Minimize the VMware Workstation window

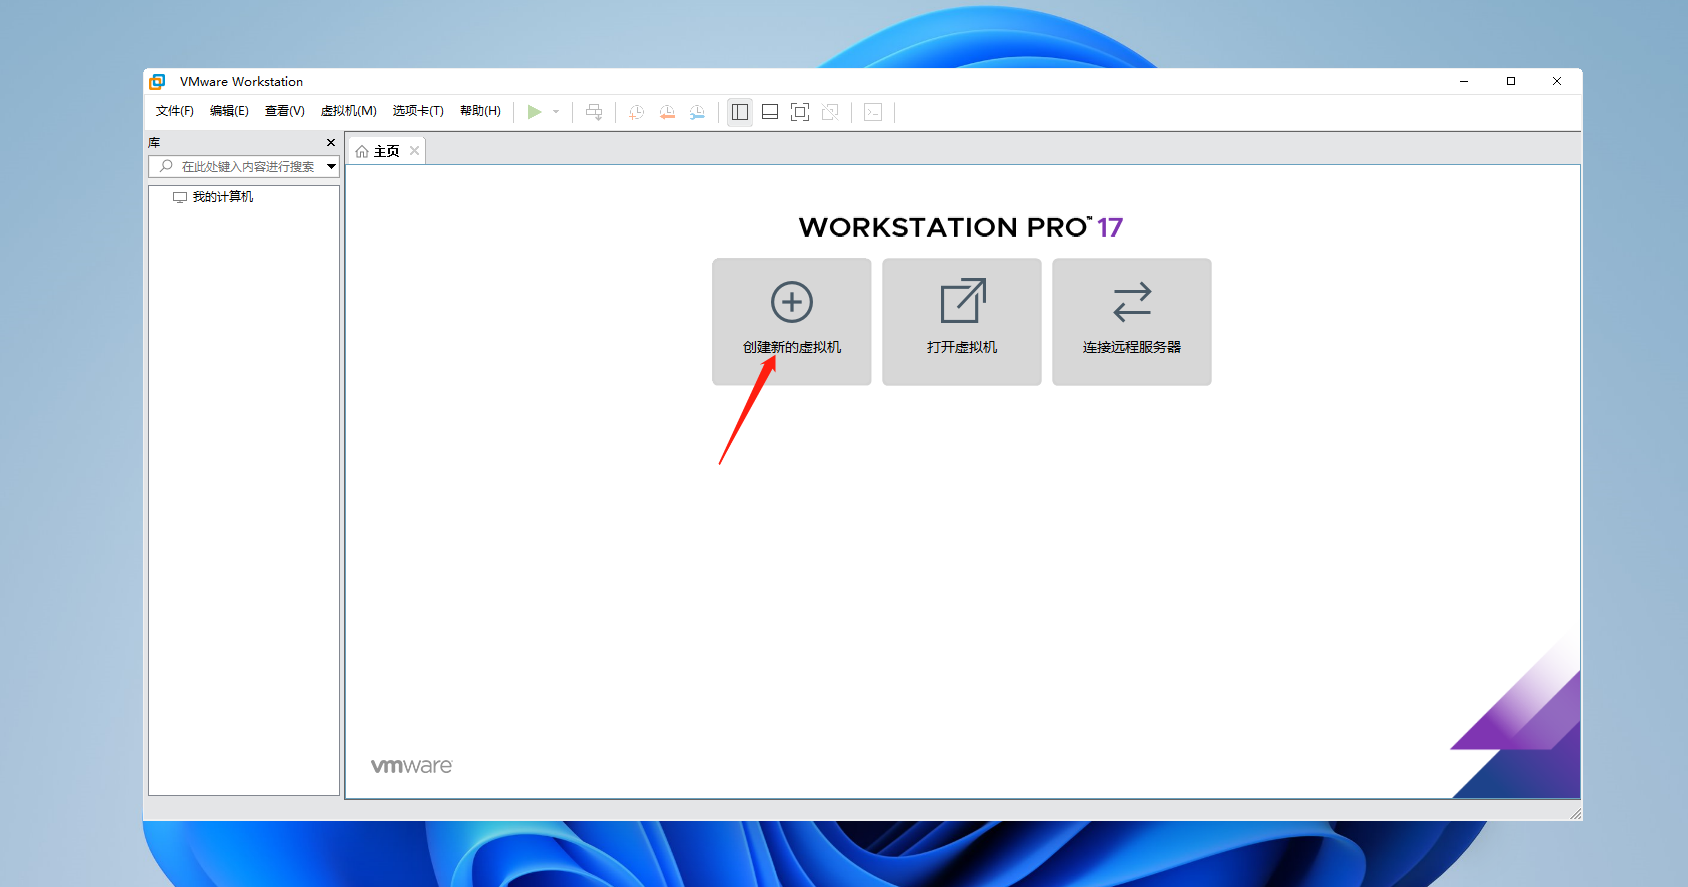pyautogui.click(x=1464, y=82)
